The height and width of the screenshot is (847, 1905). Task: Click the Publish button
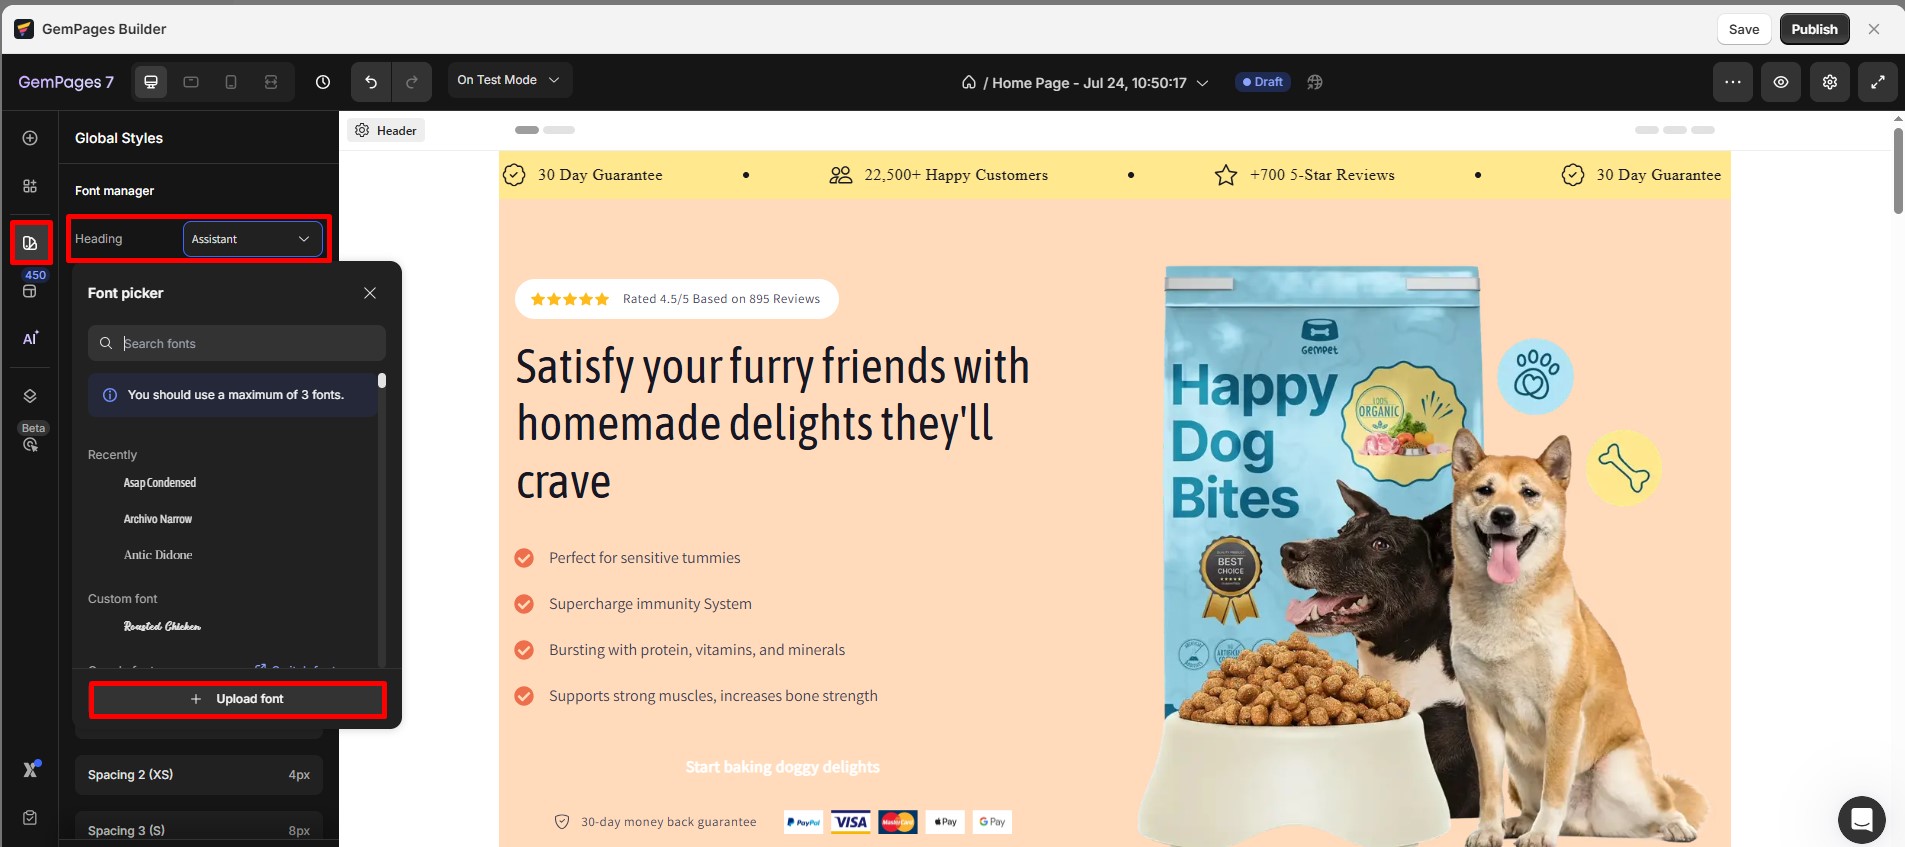tap(1814, 29)
